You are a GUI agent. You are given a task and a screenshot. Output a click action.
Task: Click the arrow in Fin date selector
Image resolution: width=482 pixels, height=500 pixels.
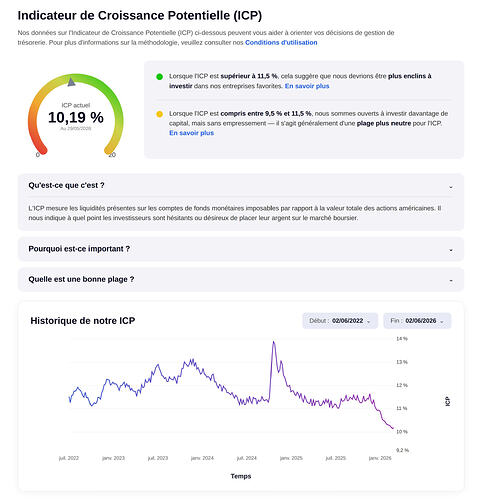coord(442,322)
